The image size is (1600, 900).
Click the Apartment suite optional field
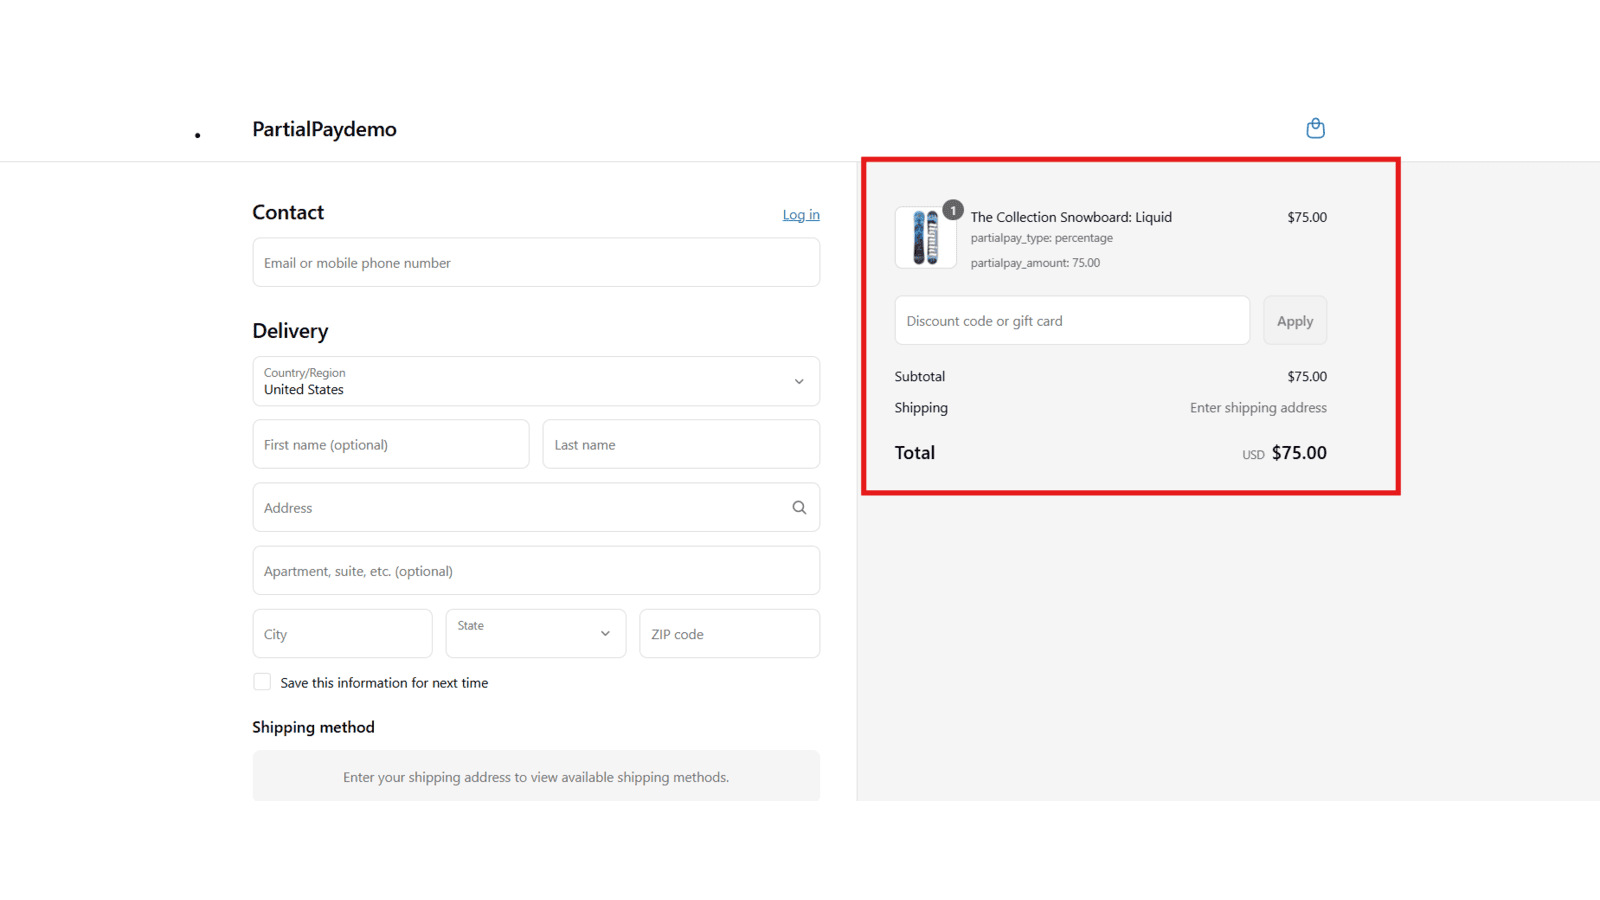pyautogui.click(x=536, y=570)
